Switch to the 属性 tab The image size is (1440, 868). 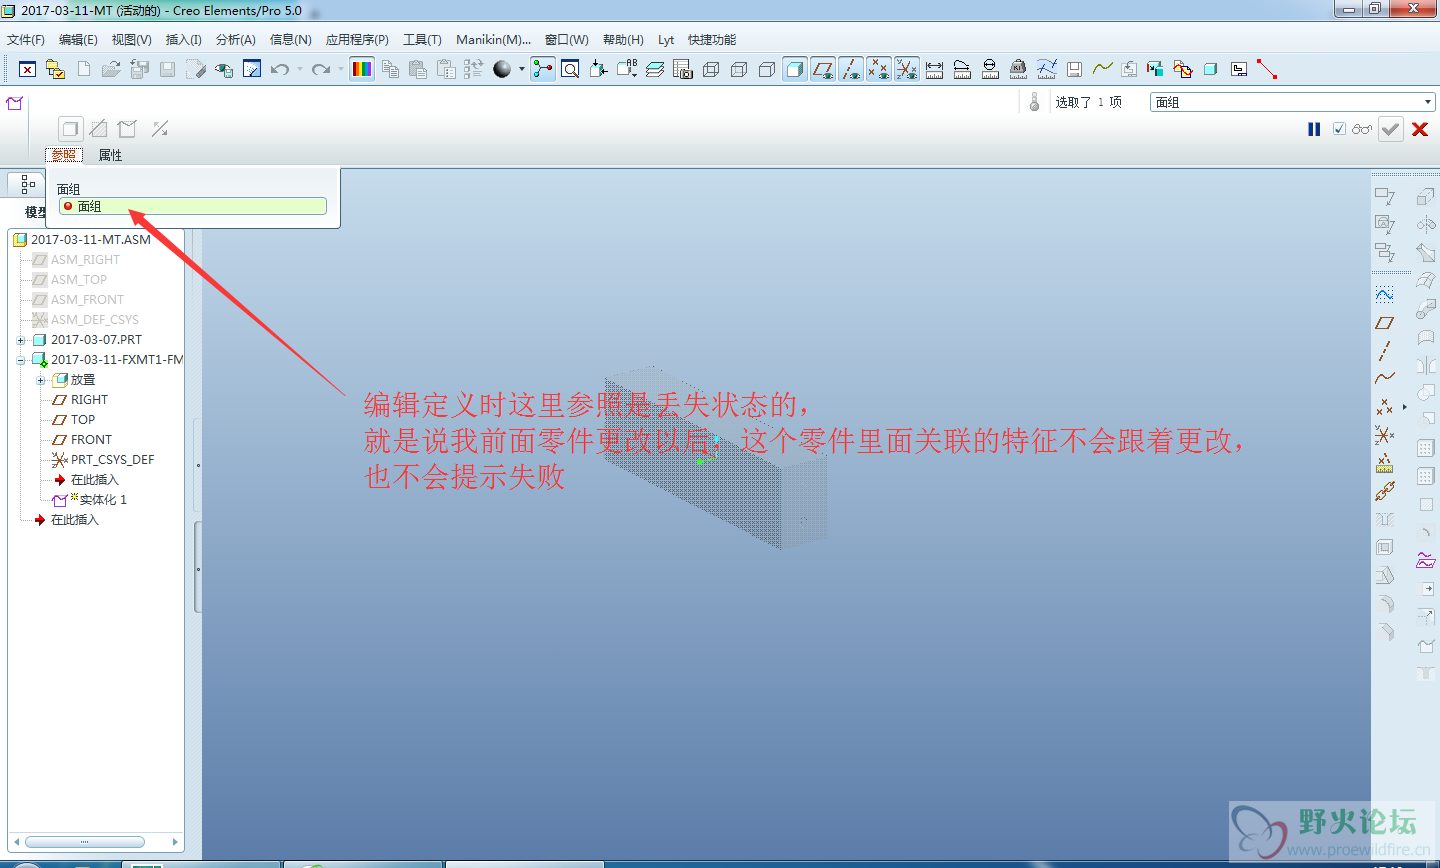coord(110,155)
